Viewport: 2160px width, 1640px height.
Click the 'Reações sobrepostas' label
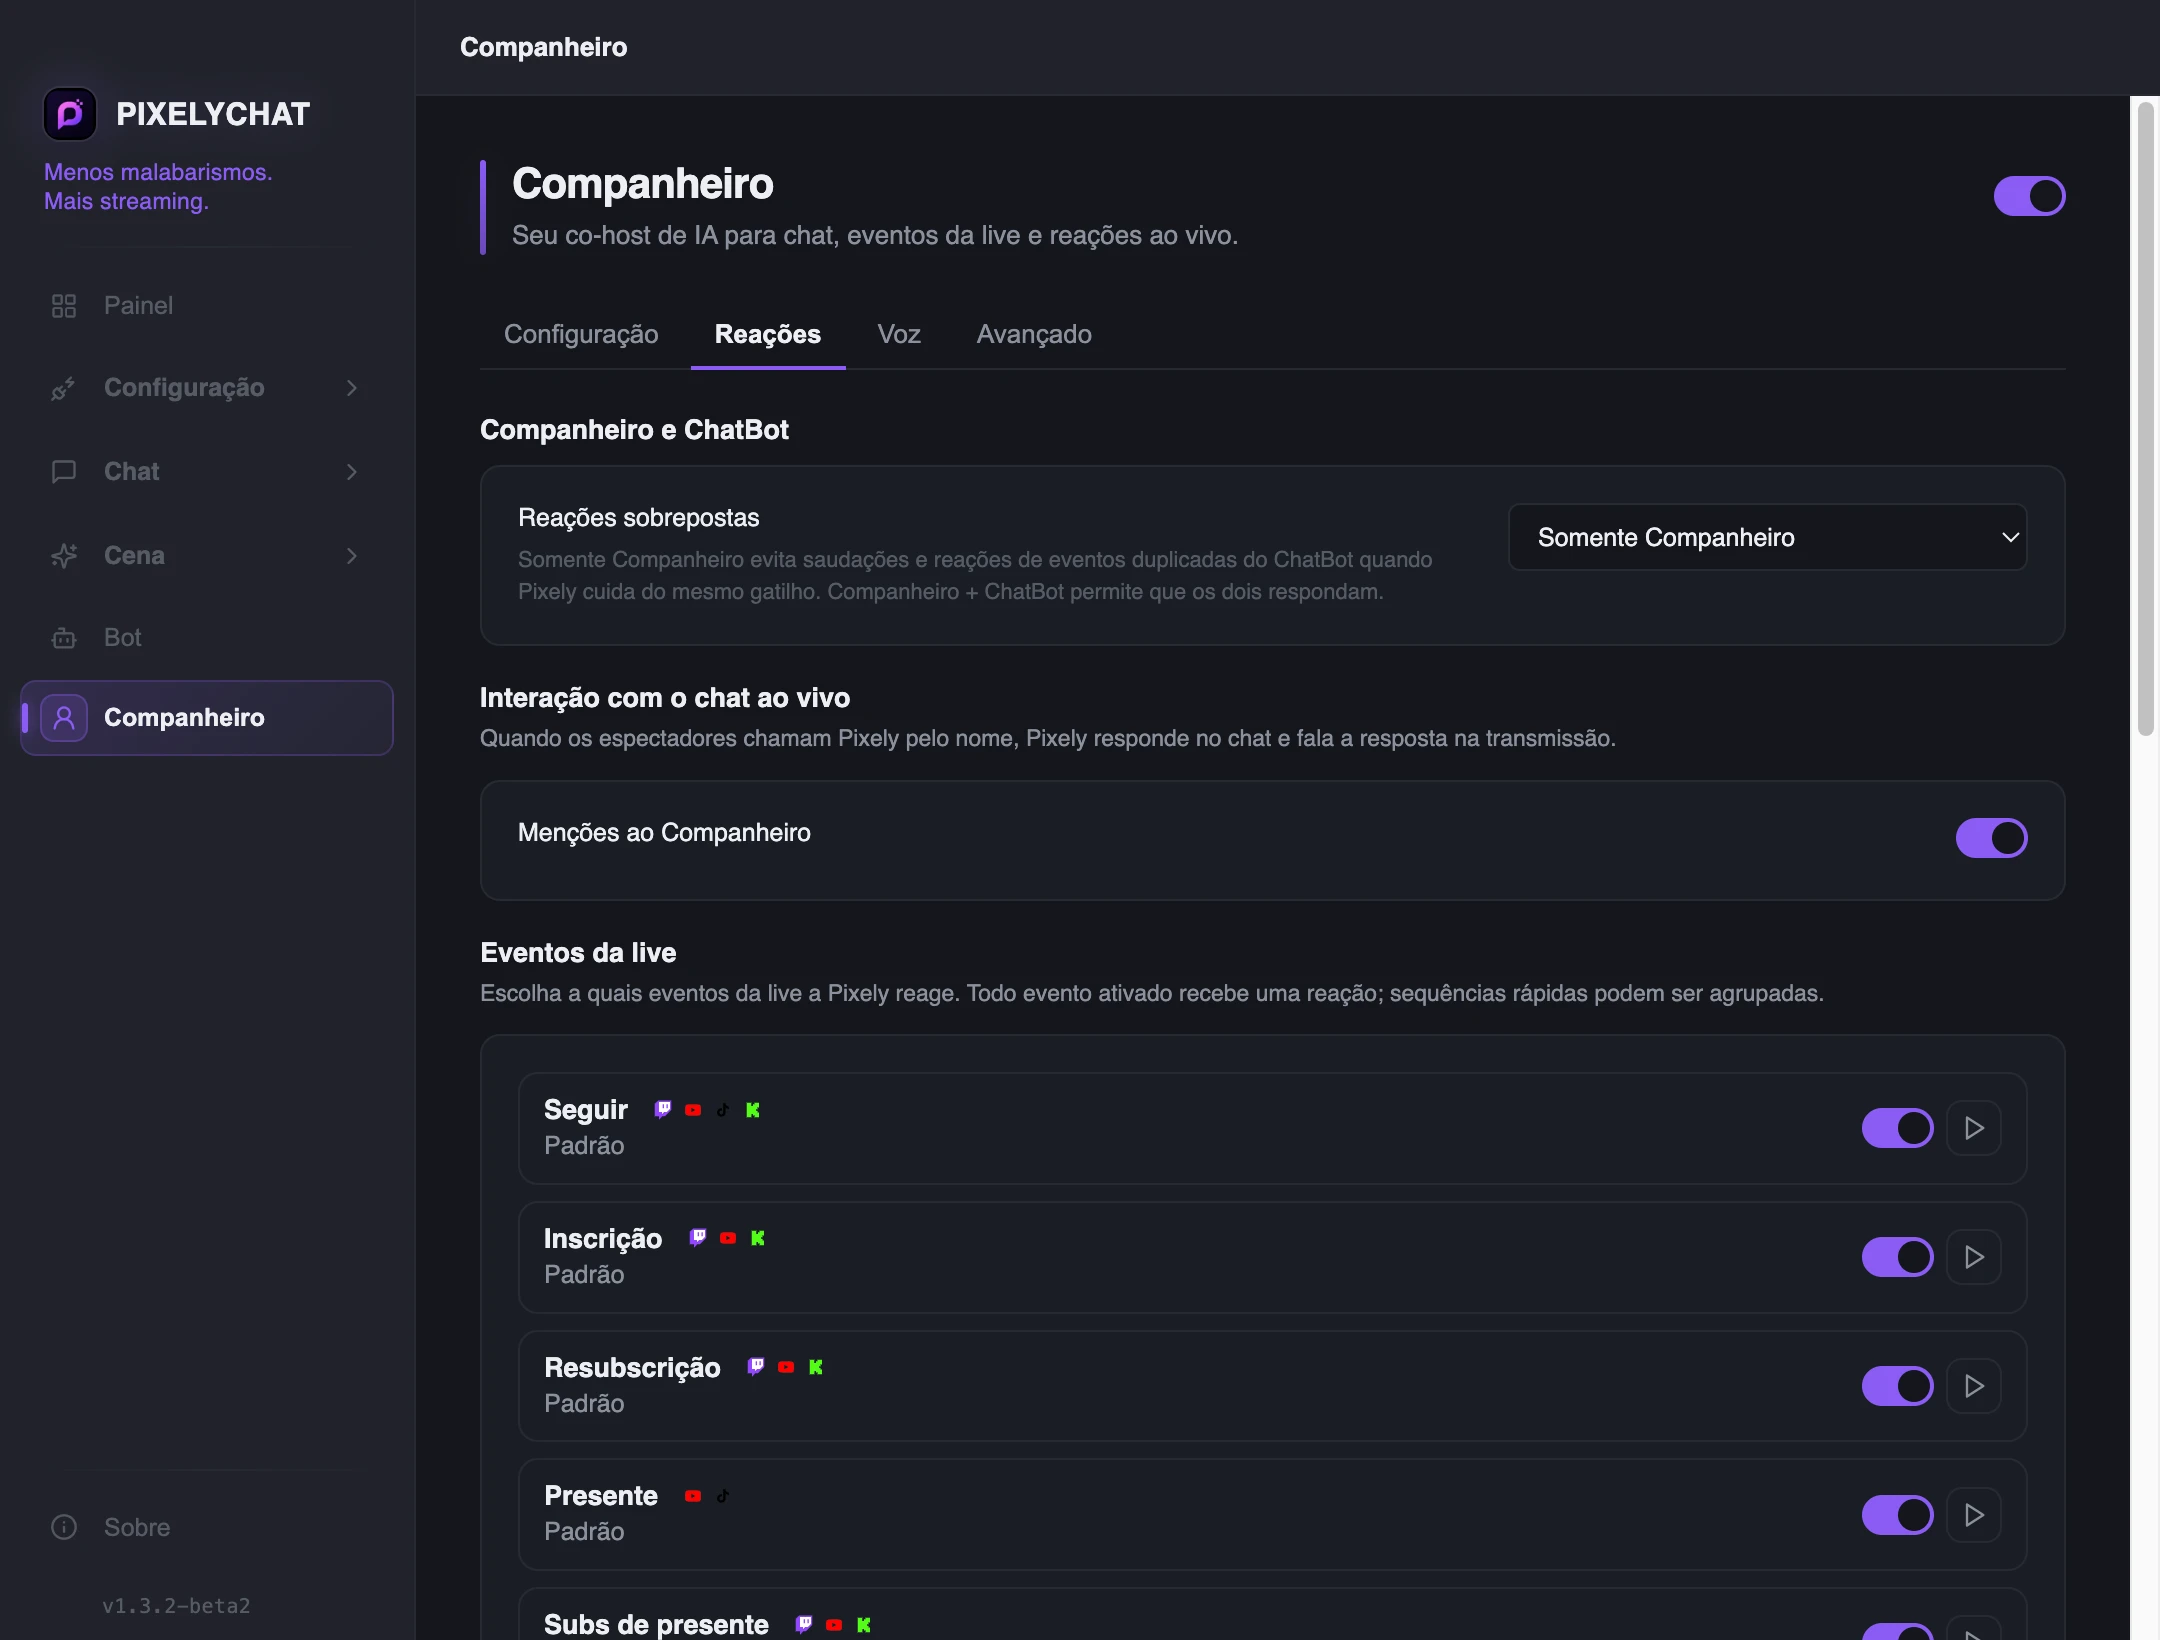(x=639, y=518)
